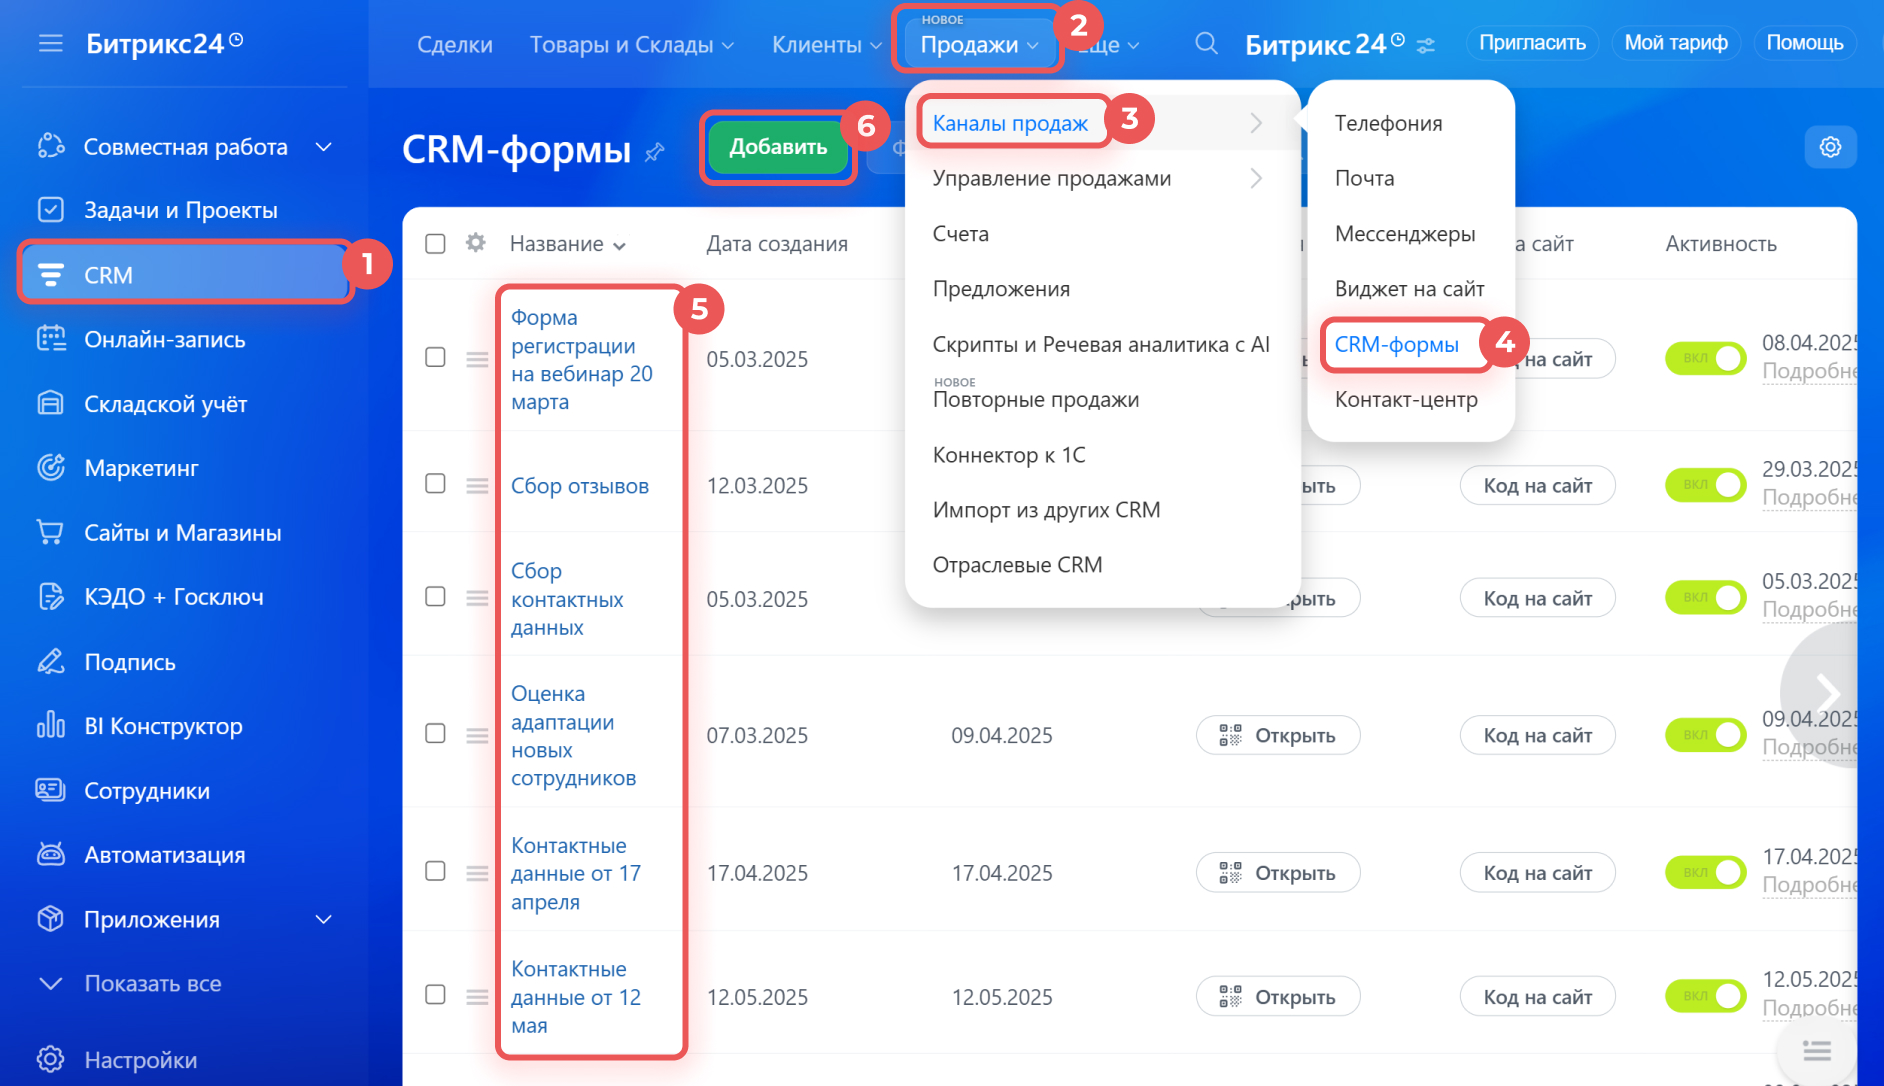Open the Сбор контактных данных form link
Screen dimensions: 1884x1086
pyautogui.click(x=567, y=599)
